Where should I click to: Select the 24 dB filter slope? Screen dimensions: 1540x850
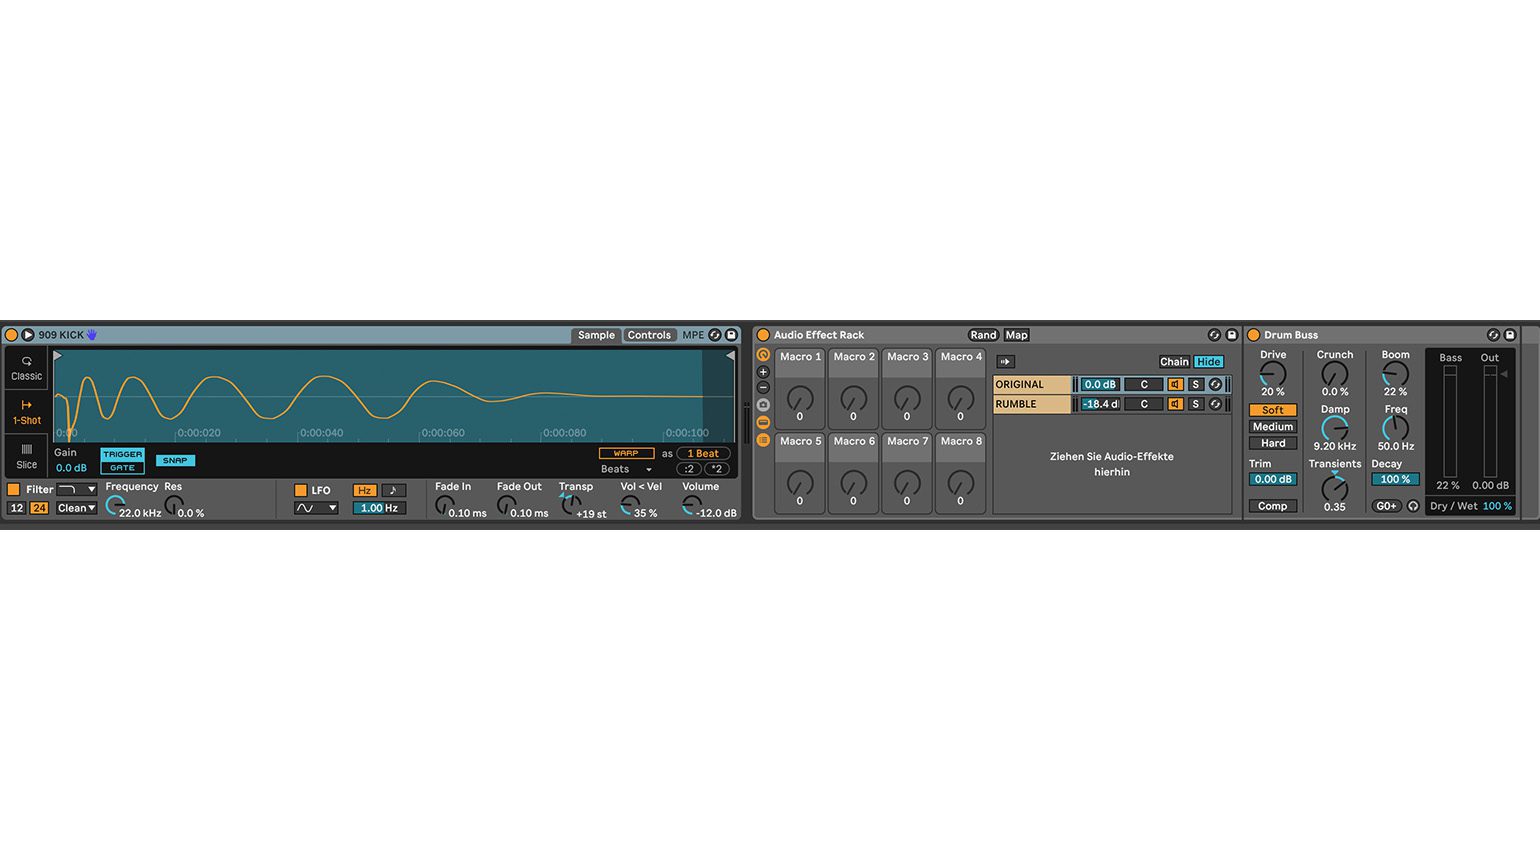tap(39, 508)
